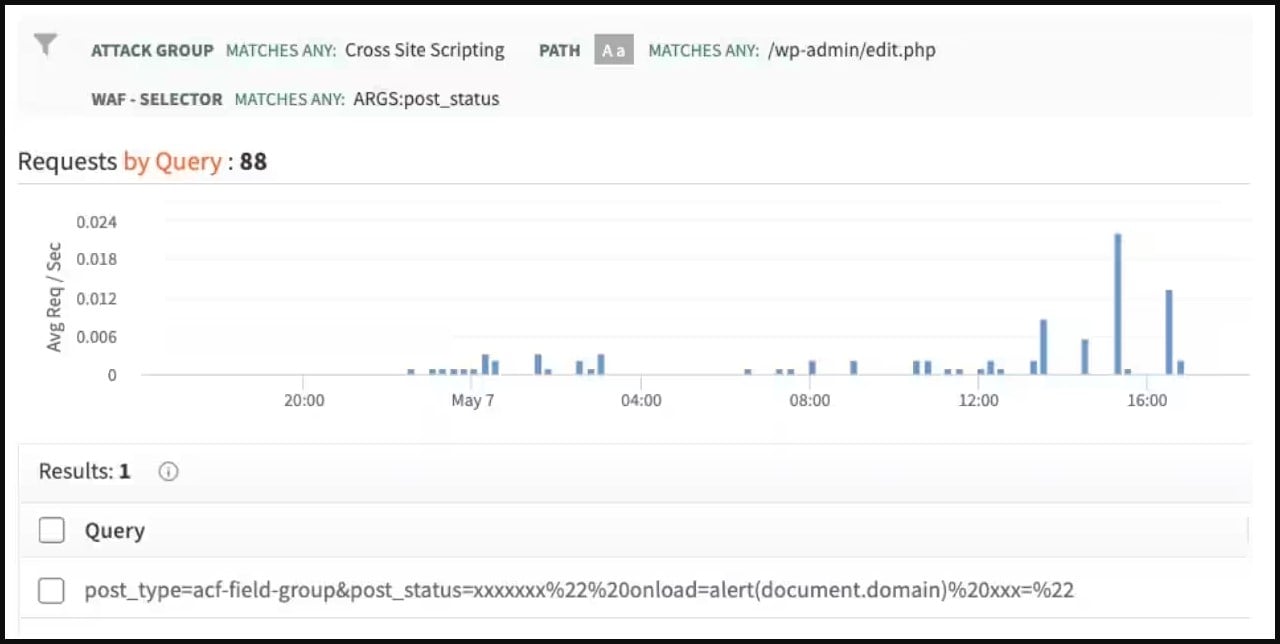The height and width of the screenshot is (644, 1280).
Task: Open the WAF - Selector MATCHES ANY operator
Action: [290, 99]
